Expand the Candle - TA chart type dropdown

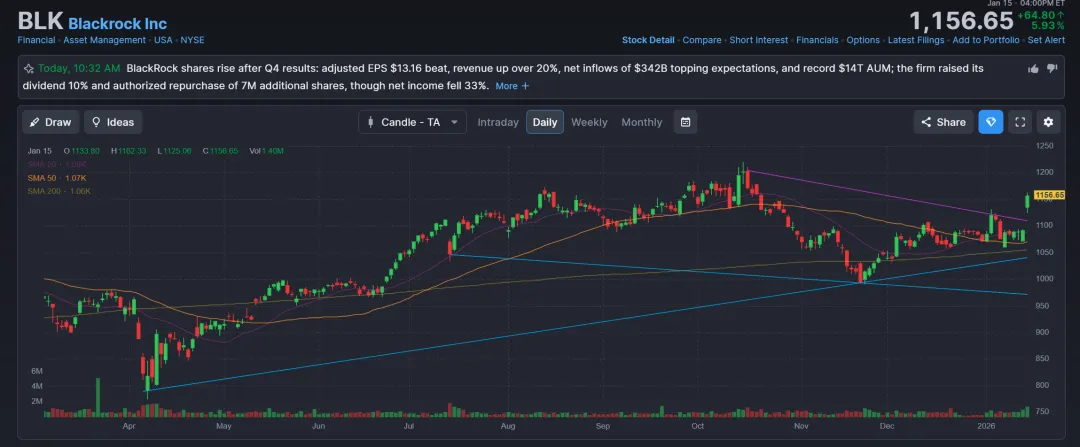412,122
